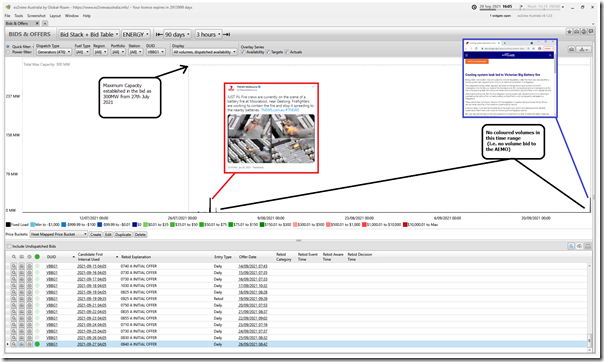Image resolution: width=604 pixels, height=362 pixels.
Task: Open the Tools menu
Action: pos(18,16)
